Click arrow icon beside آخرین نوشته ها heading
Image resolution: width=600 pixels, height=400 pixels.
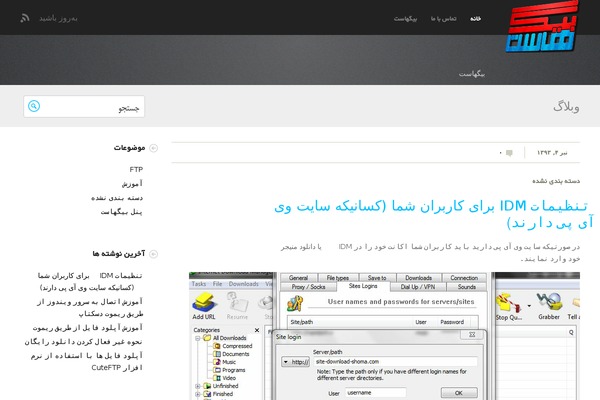[153, 254]
